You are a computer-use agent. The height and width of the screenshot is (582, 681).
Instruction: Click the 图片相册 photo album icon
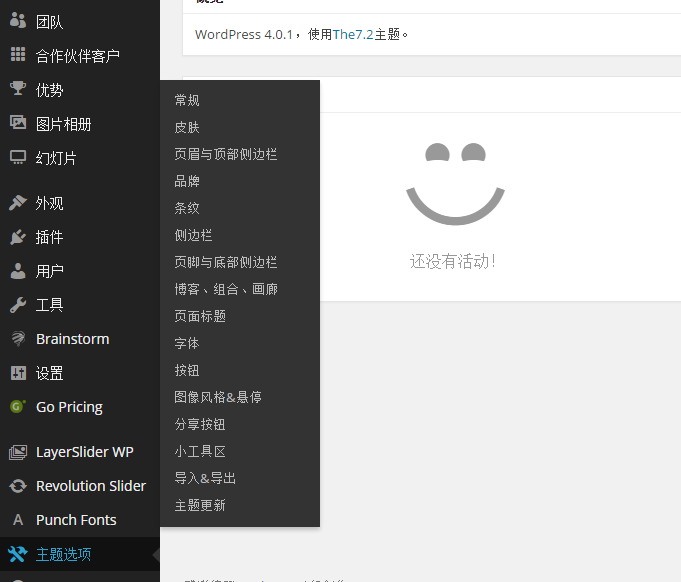click(17, 123)
